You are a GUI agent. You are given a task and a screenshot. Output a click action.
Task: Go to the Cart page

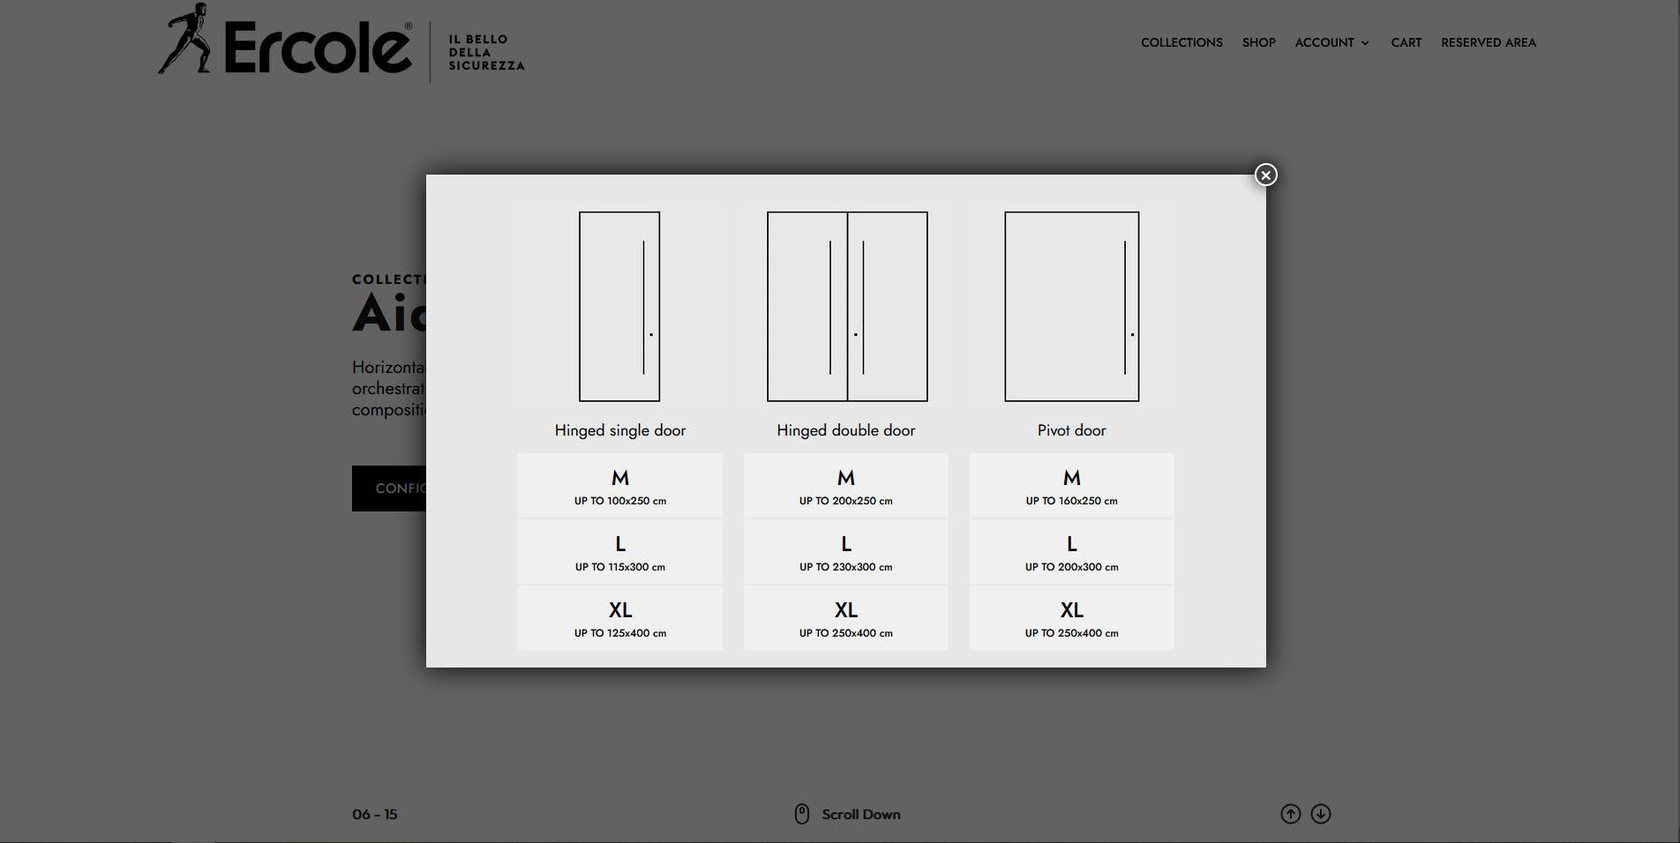[x=1406, y=42]
